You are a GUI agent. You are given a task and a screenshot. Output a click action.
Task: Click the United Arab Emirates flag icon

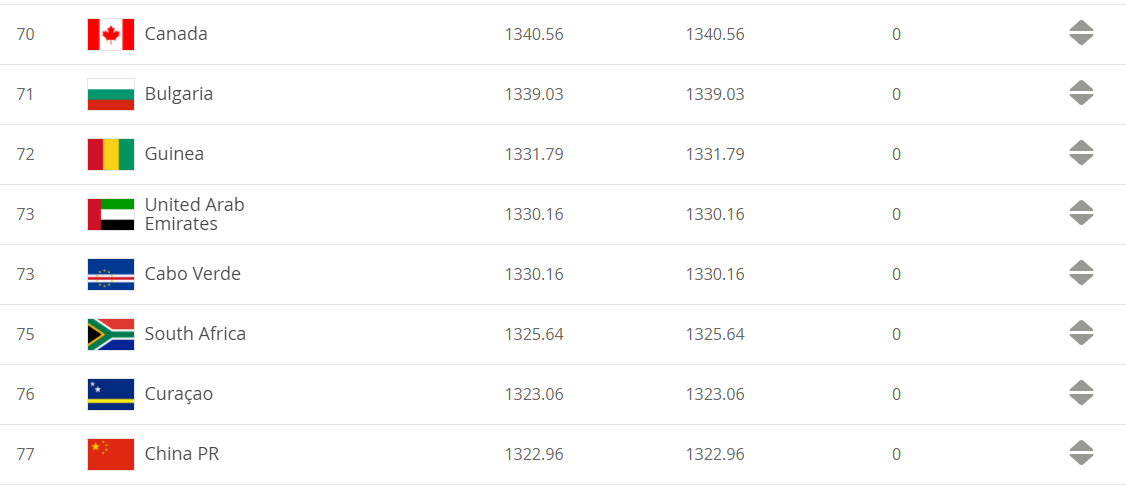coord(111,214)
